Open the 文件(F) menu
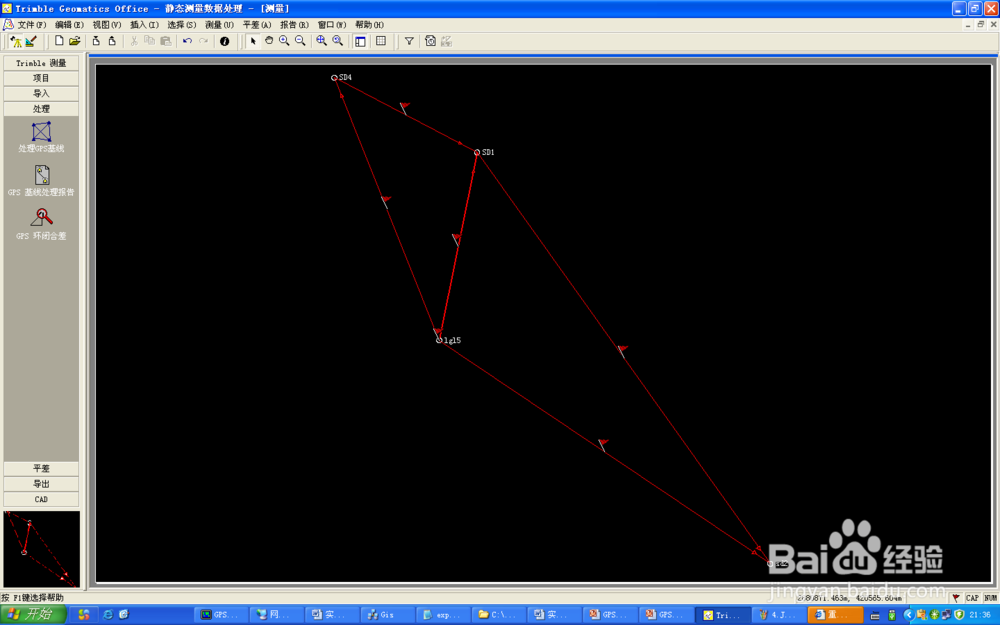 click(x=31, y=25)
